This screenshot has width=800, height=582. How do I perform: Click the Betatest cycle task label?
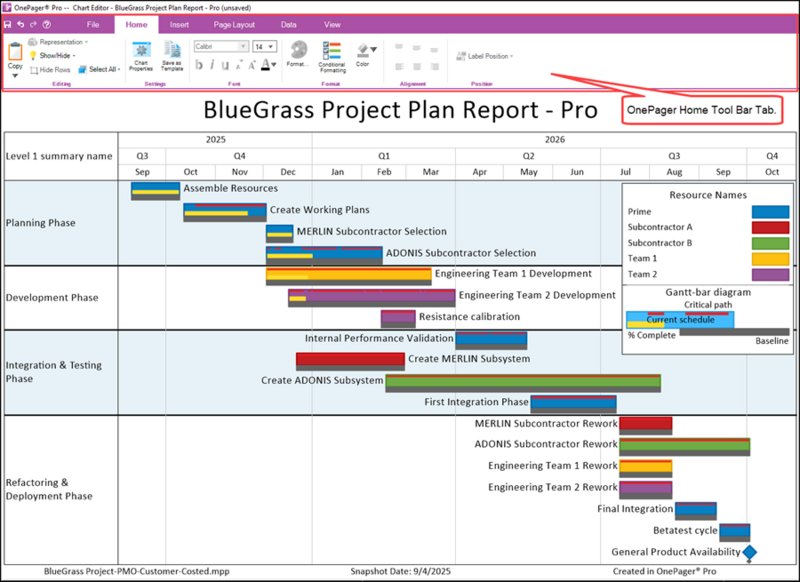pyautogui.click(x=685, y=530)
